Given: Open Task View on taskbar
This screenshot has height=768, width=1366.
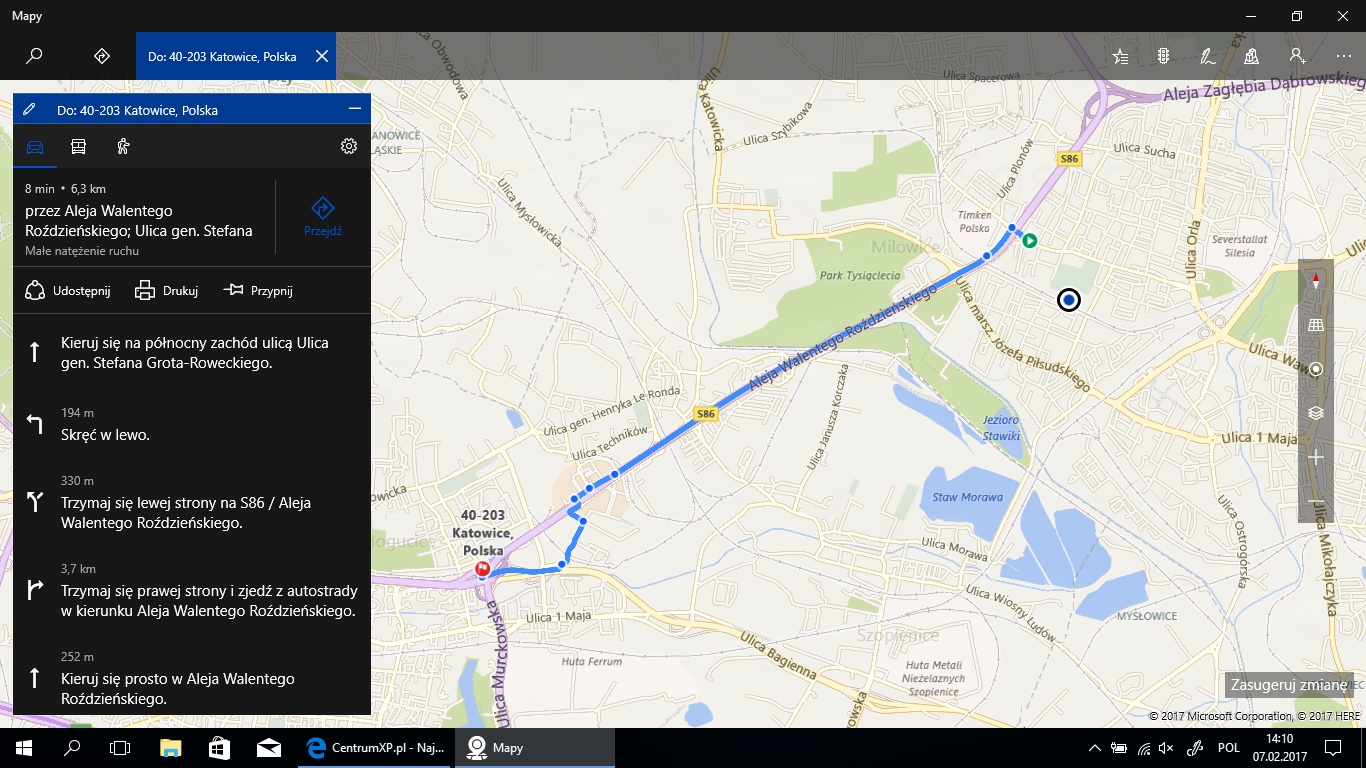Looking at the screenshot, I should tap(120, 747).
